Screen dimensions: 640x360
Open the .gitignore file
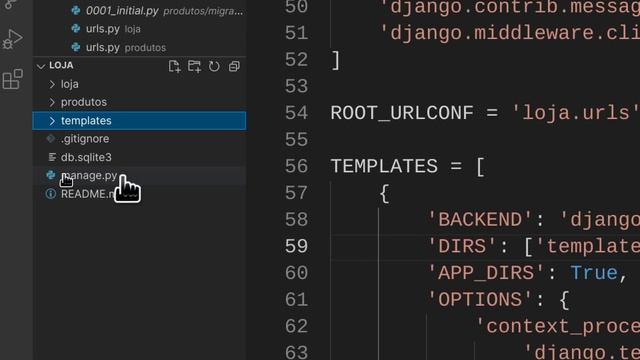139,139
